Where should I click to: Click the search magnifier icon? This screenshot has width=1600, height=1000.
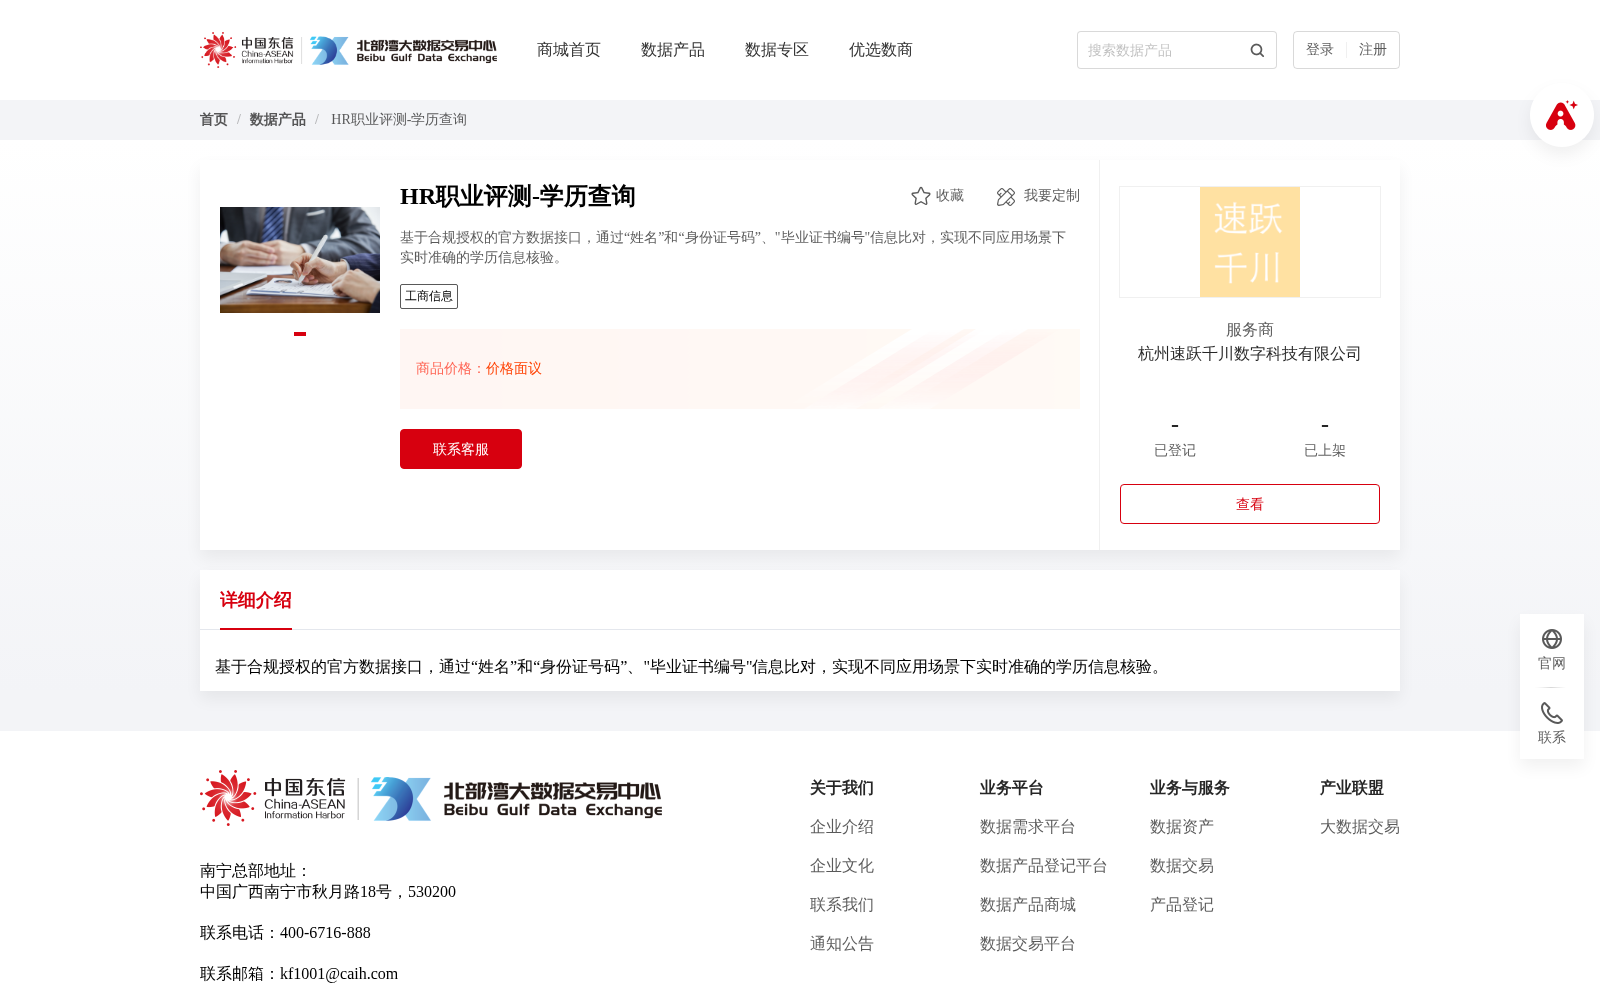click(x=1257, y=50)
